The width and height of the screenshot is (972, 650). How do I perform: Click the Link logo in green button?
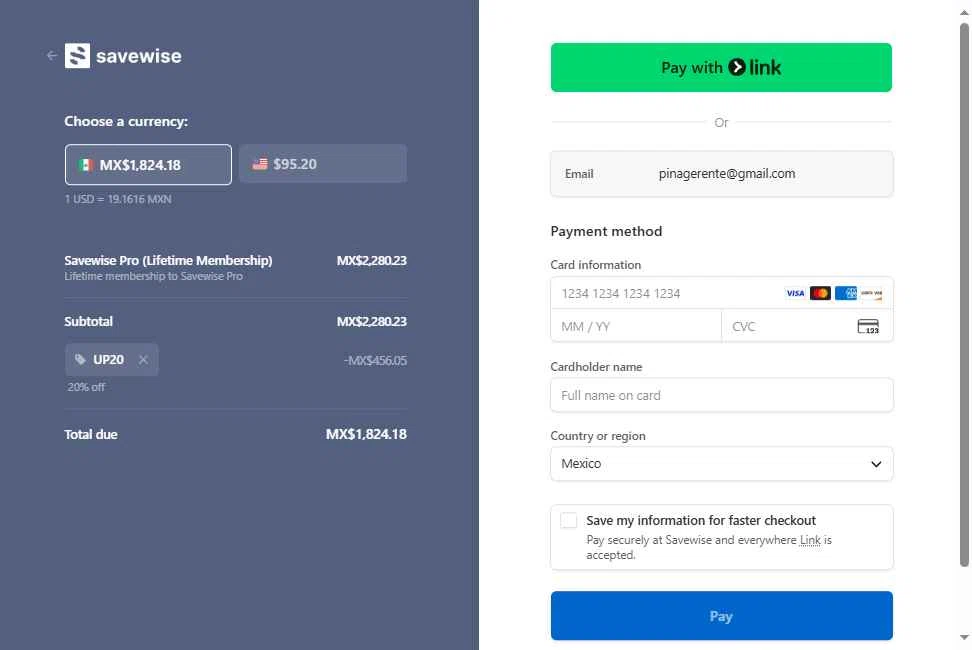754,67
